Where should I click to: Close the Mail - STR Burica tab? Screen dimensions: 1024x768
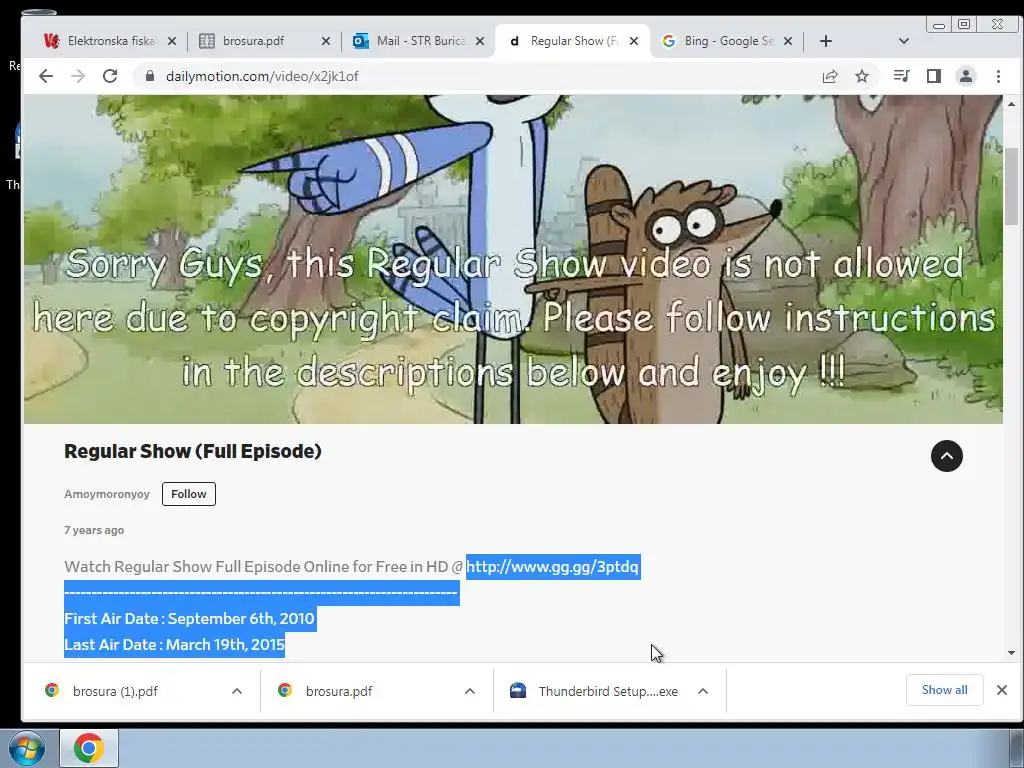point(480,41)
